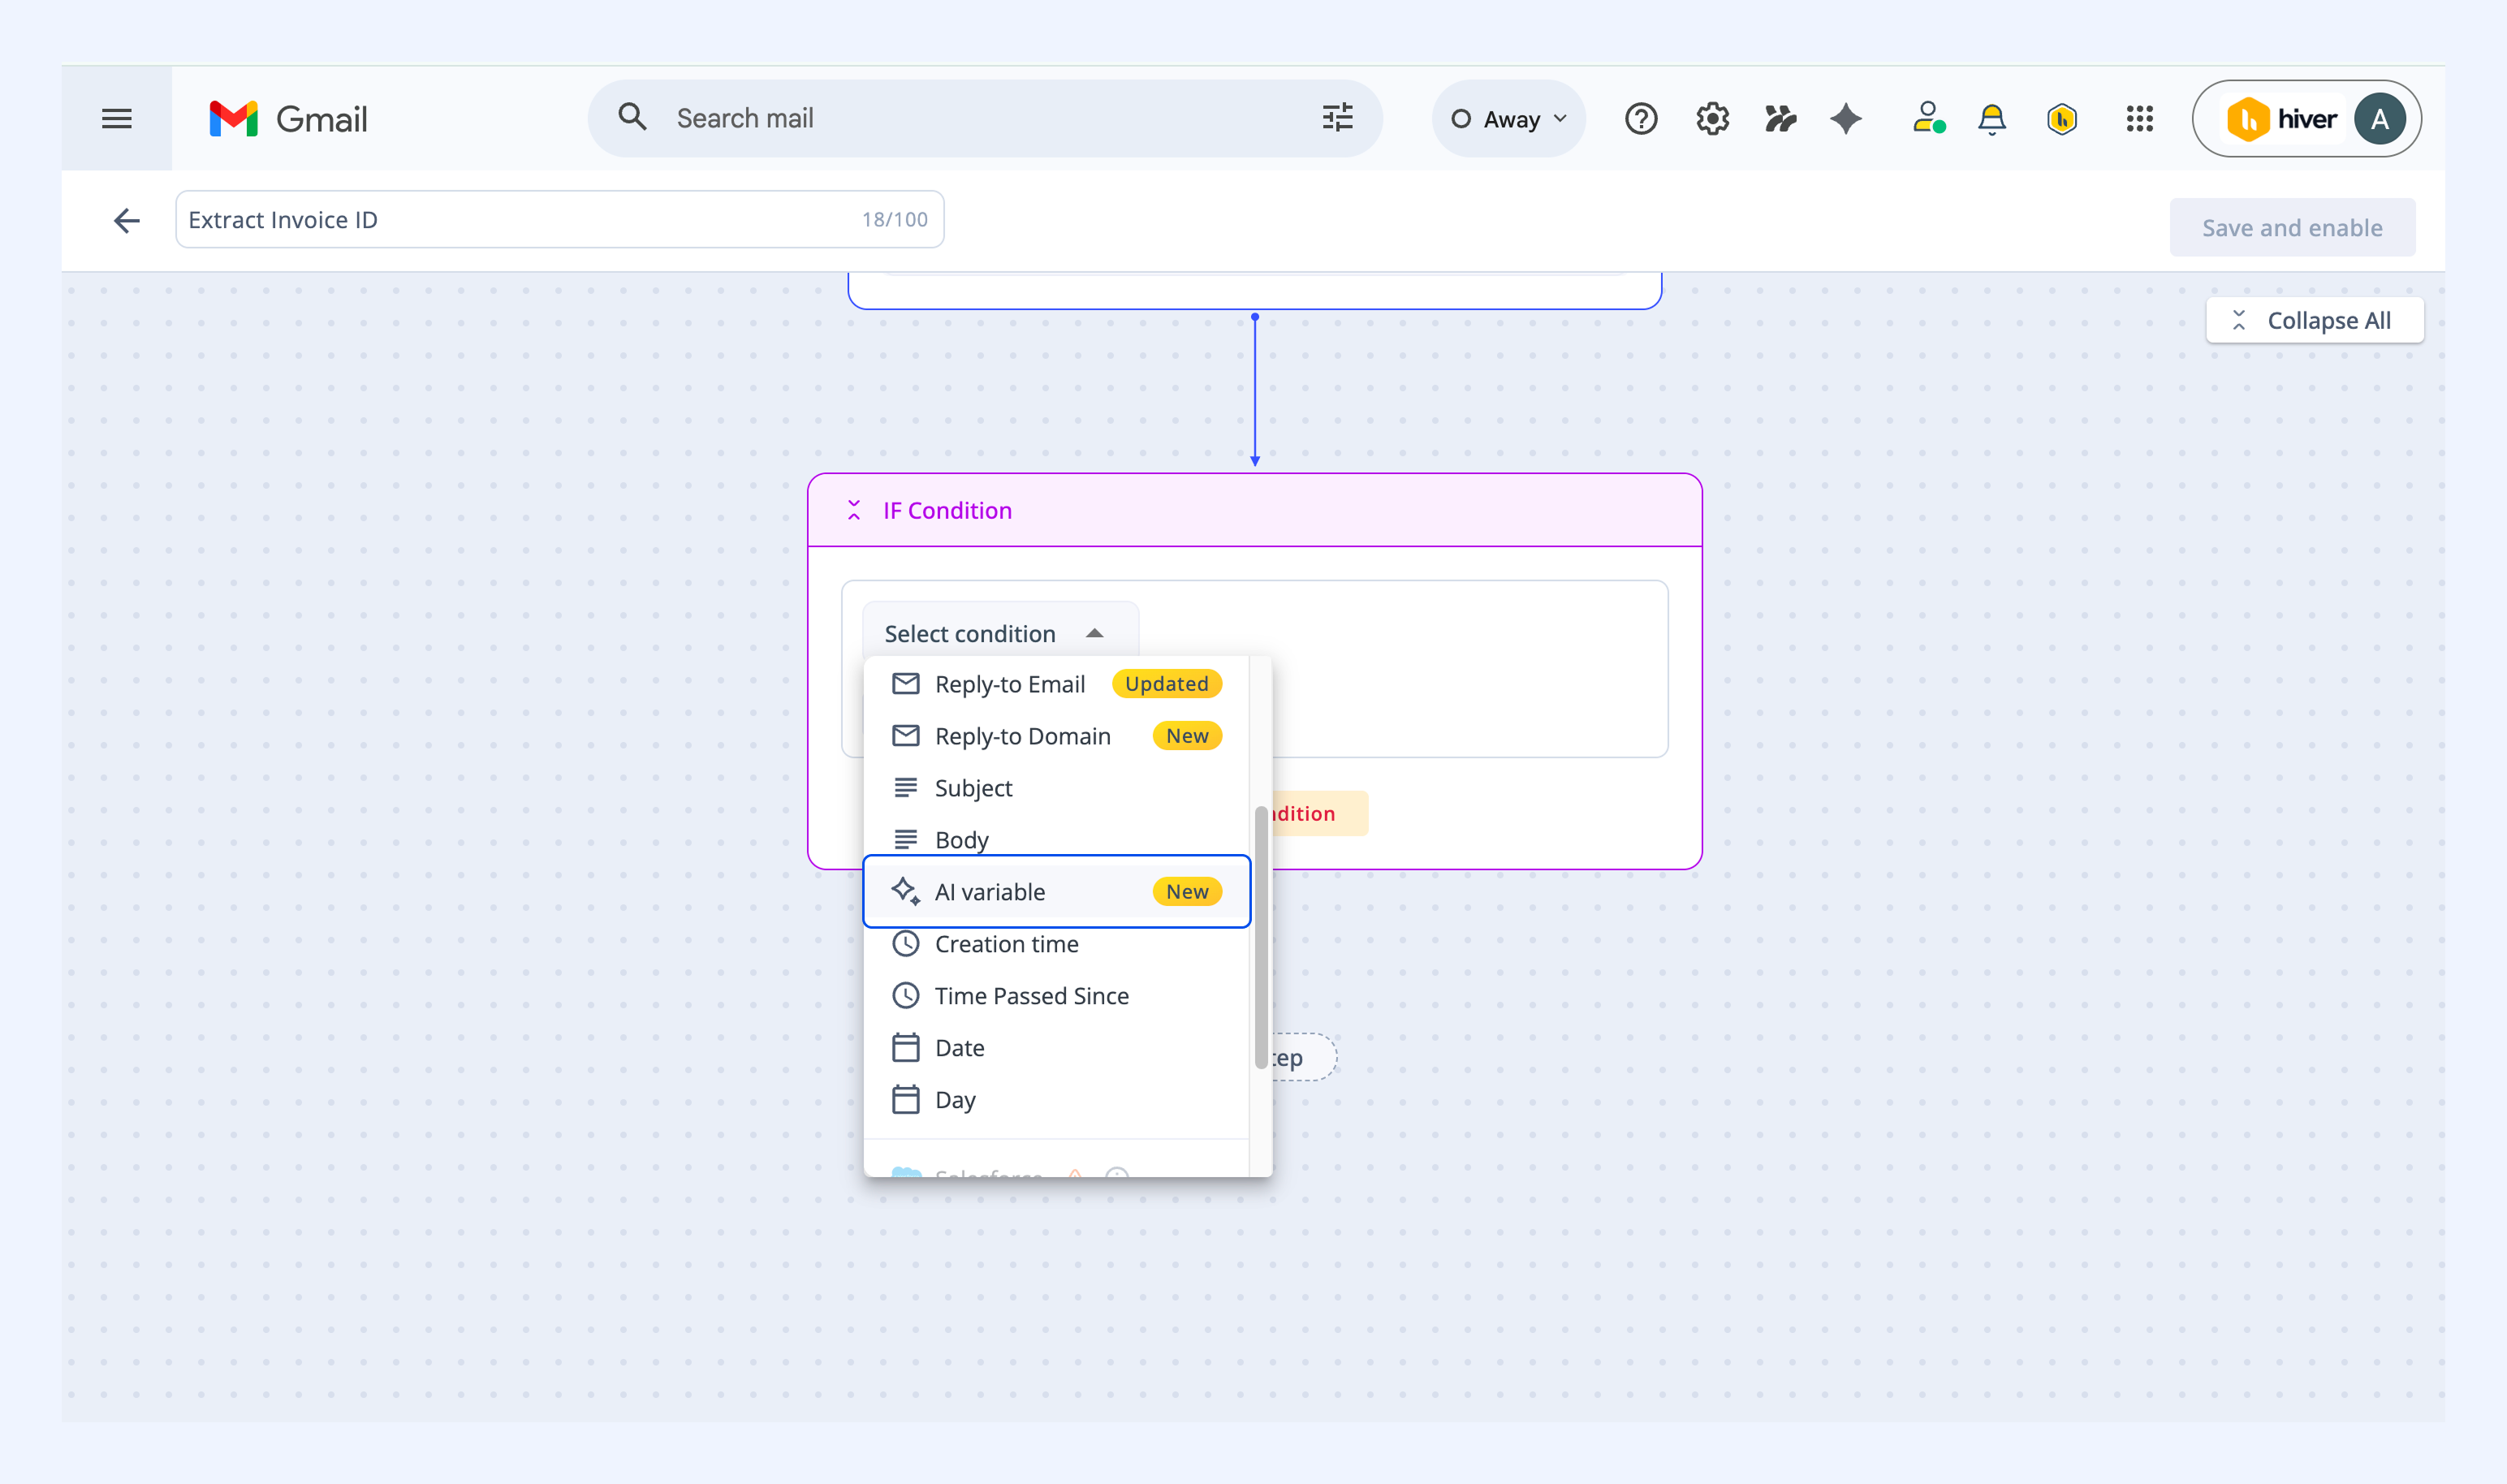Open the Google apps grid icon

(2139, 119)
